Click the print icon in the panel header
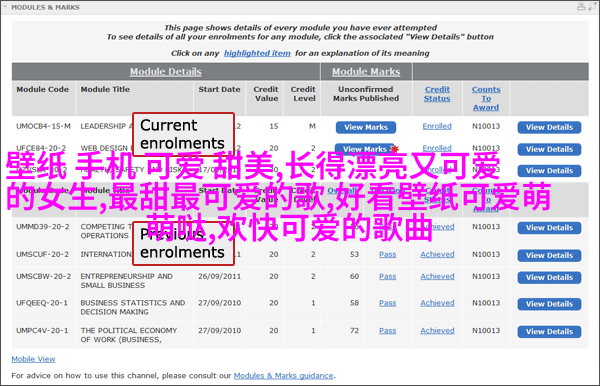Viewport: 600px width, 386px height. coord(581,7)
